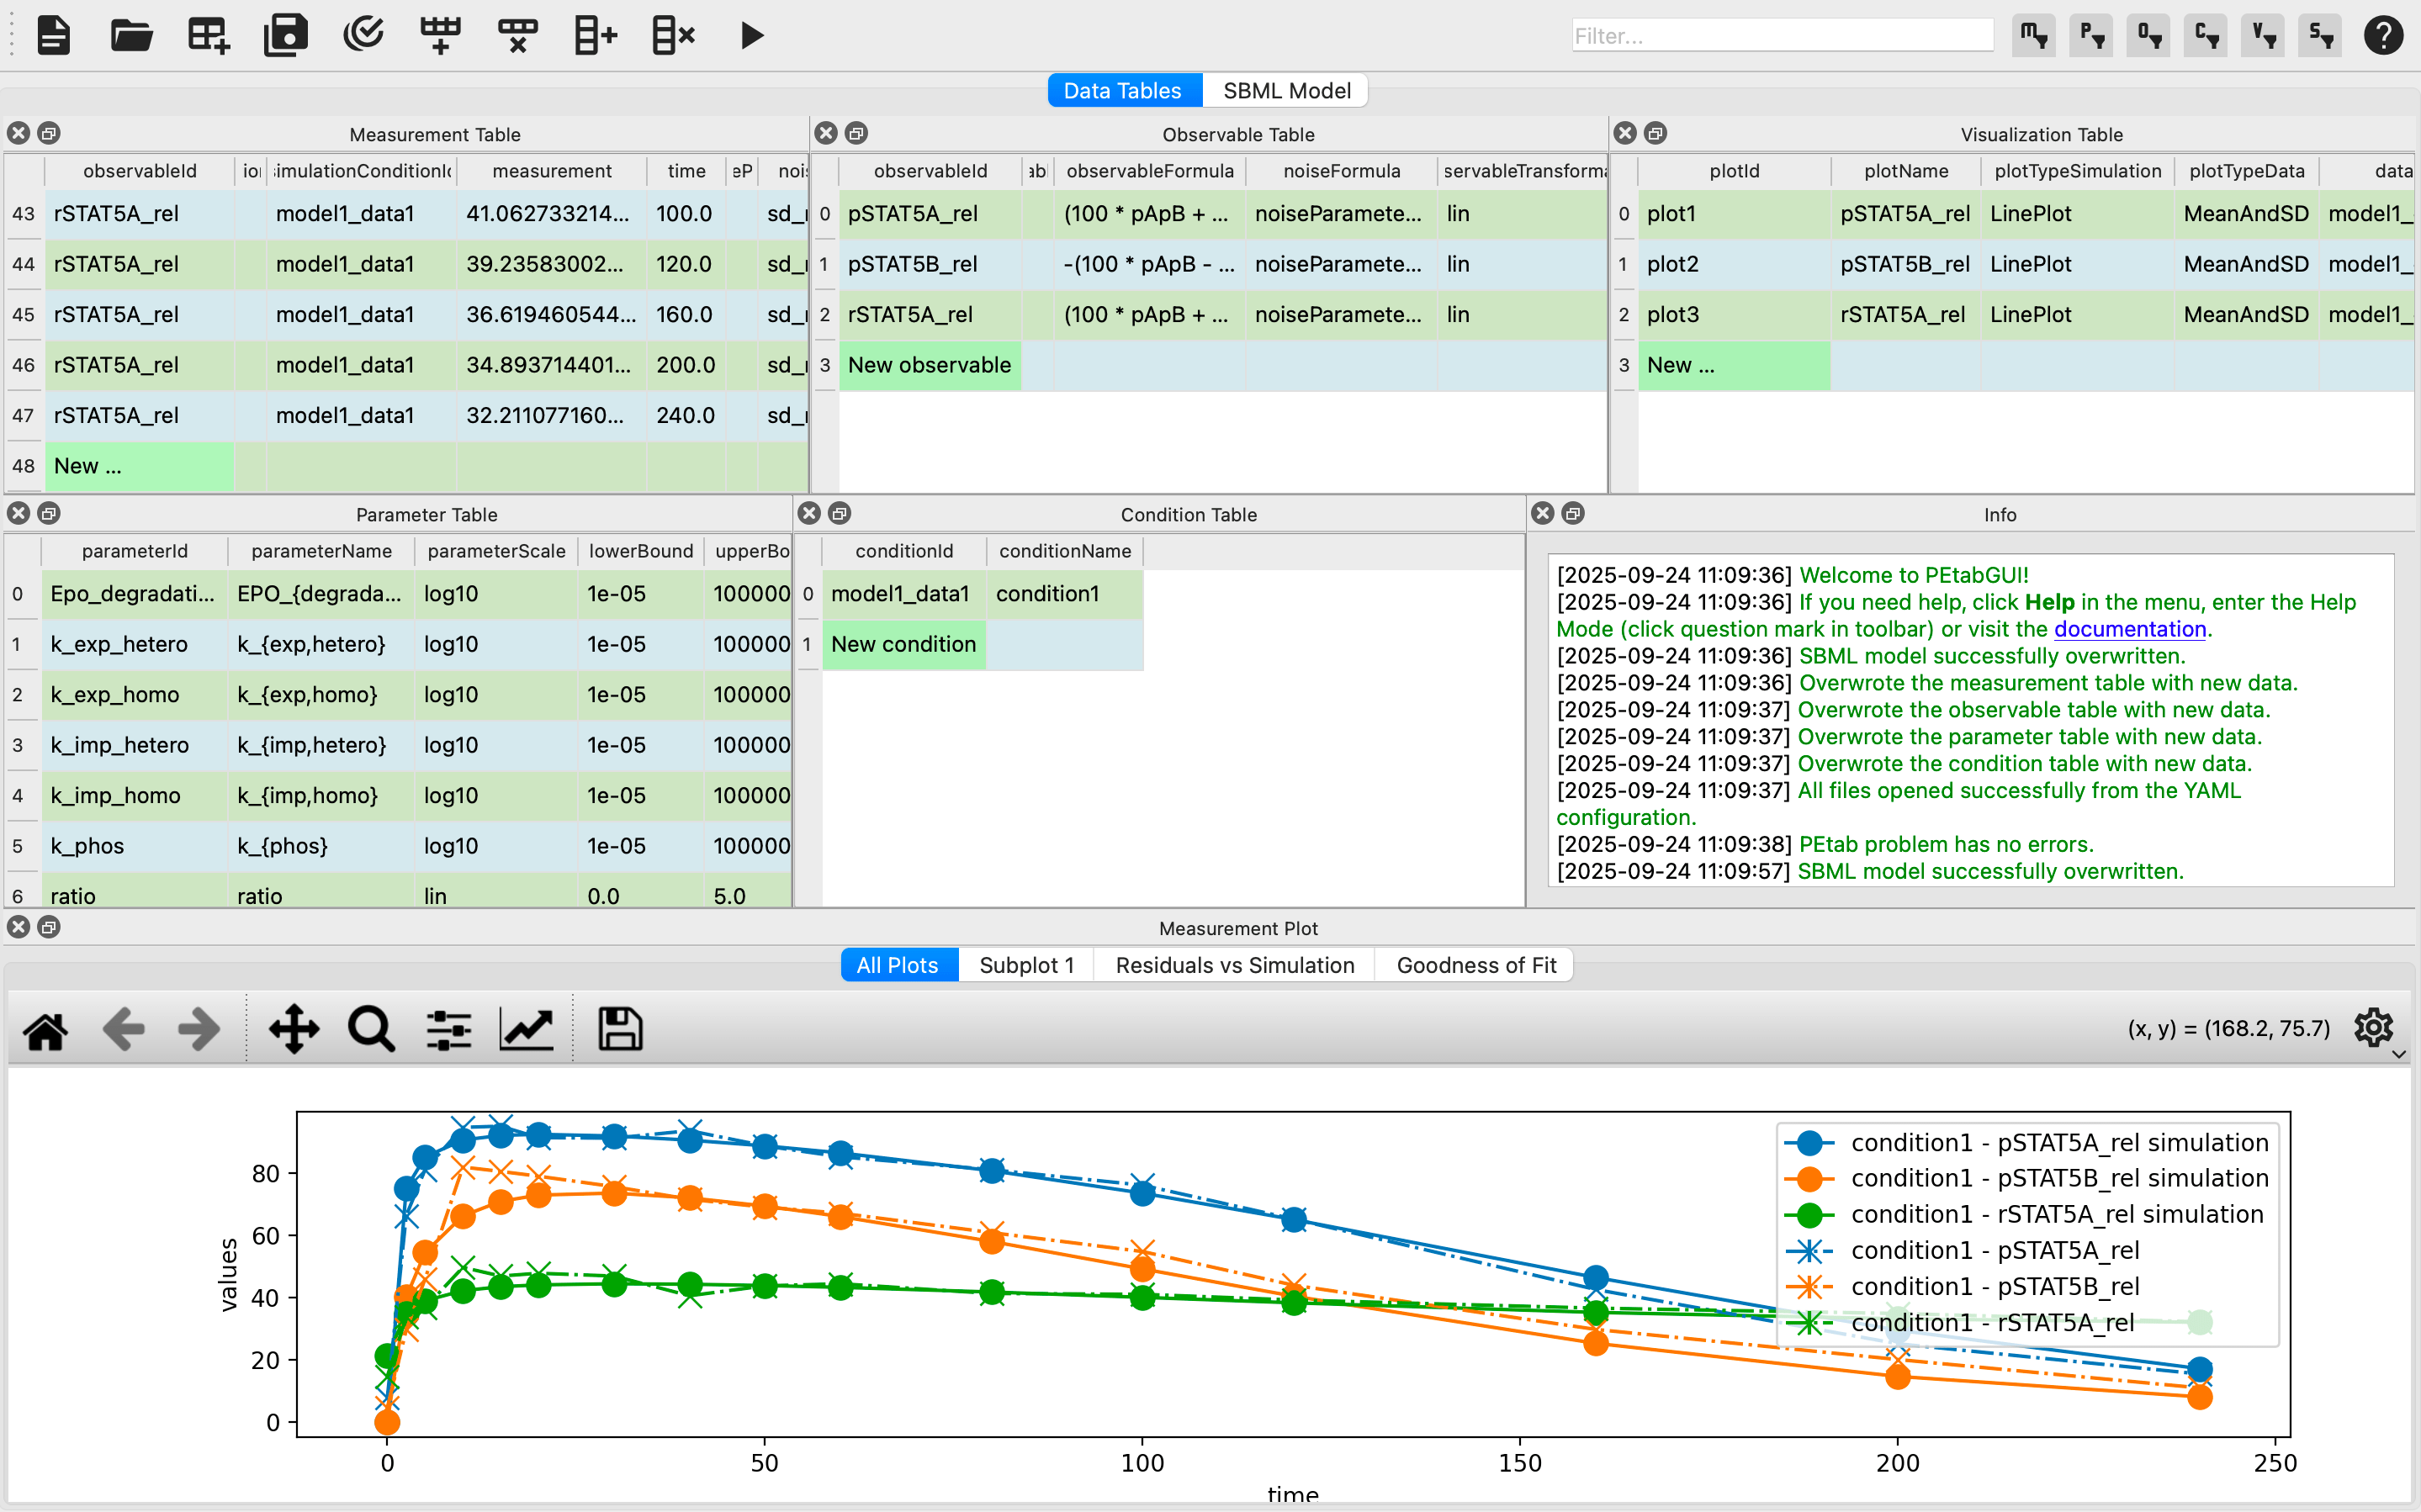2421x1512 pixels.
Task: Open the condition filter dropdown
Action: tap(2205, 35)
